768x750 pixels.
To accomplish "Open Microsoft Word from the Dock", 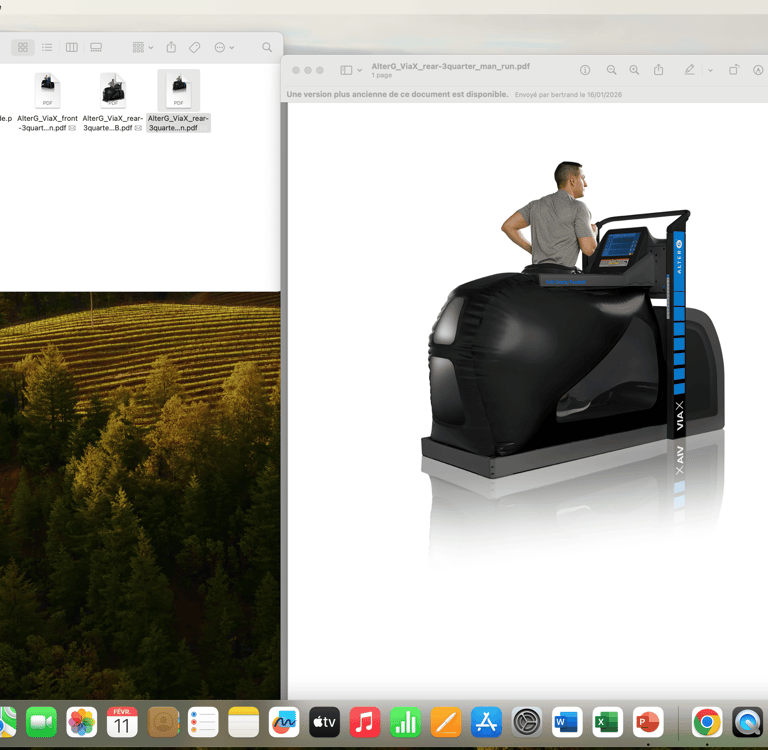I will click(567, 722).
